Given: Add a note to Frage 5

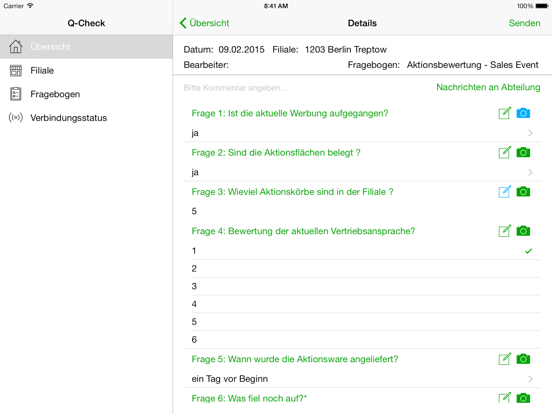Looking at the screenshot, I should [504, 359].
